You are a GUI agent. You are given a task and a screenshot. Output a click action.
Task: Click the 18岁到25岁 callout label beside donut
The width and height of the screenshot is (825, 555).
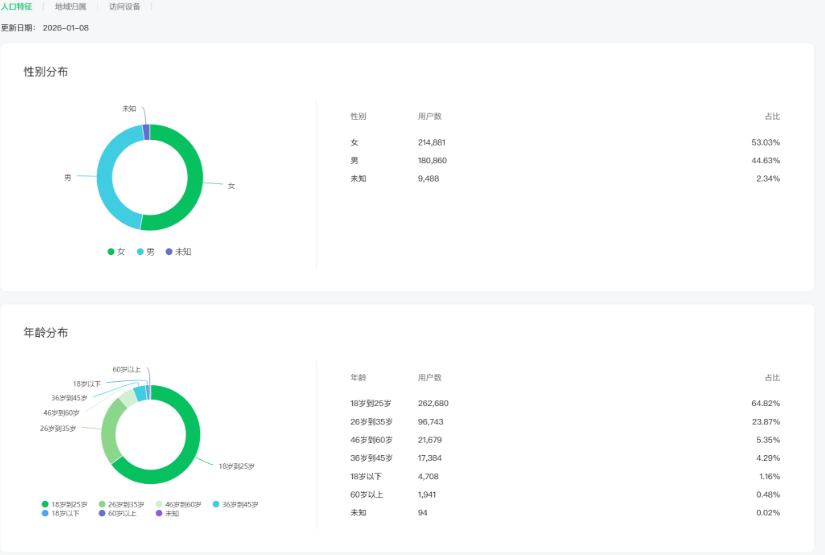point(237,466)
